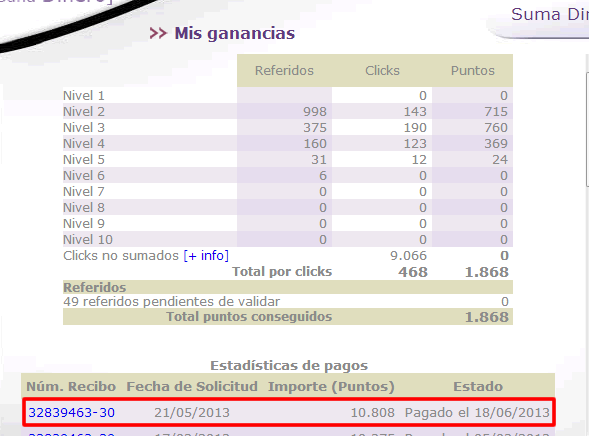Click '49 referidos pendientes de validar' text
The height and width of the screenshot is (436, 589).
pyautogui.click(x=171, y=302)
